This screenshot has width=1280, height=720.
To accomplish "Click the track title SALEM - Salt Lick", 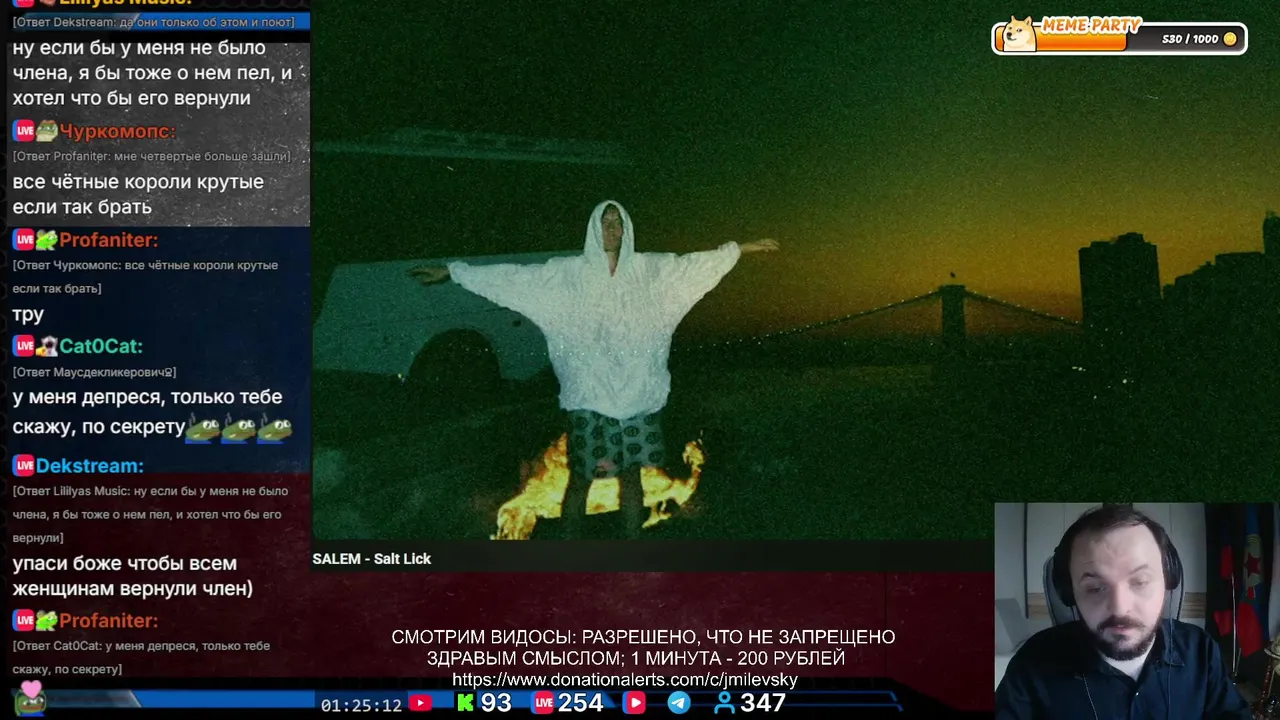I will click(x=372, y=559).
